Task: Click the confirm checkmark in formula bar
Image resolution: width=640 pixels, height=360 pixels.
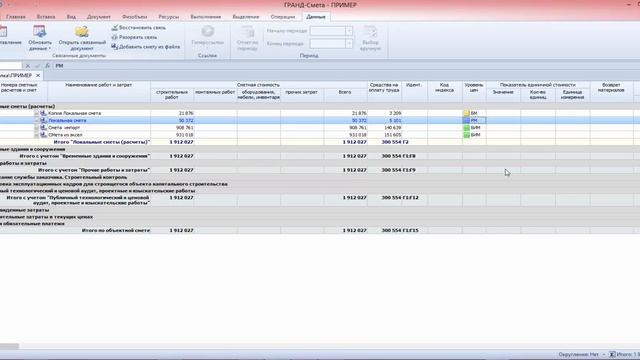Action: (x=38, y=66)
